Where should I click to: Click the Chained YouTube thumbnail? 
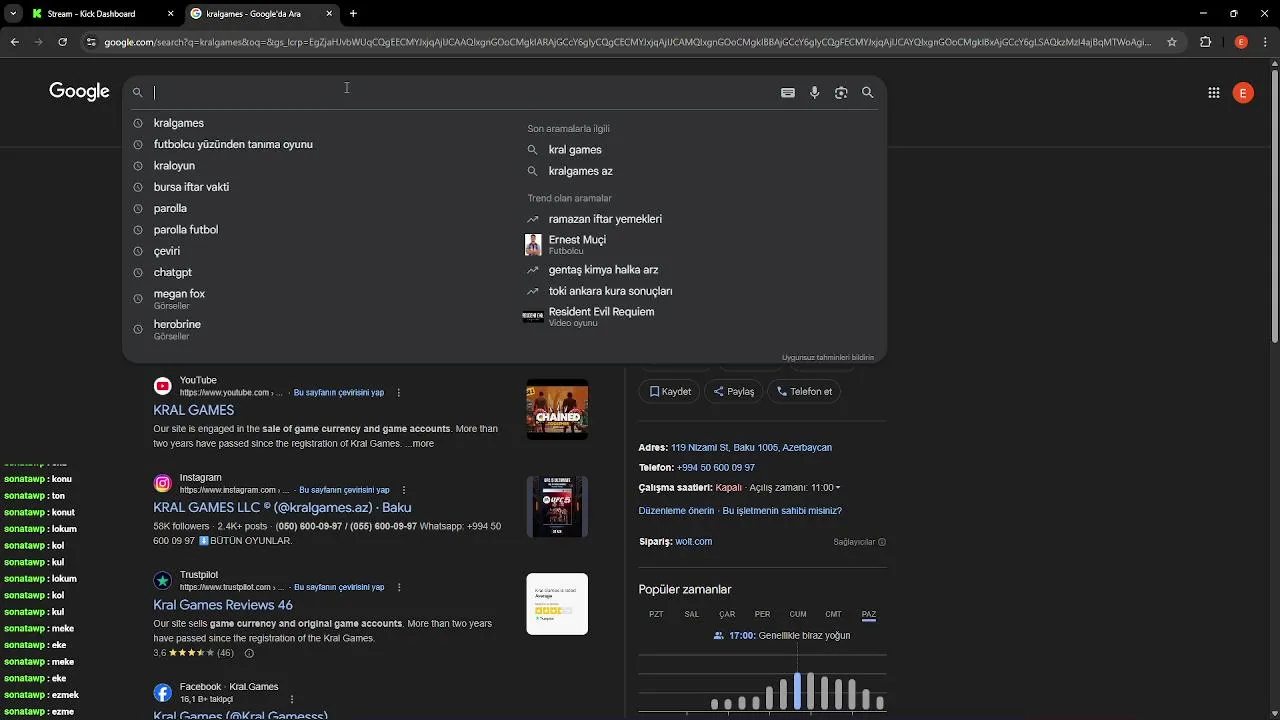point(557,409)
